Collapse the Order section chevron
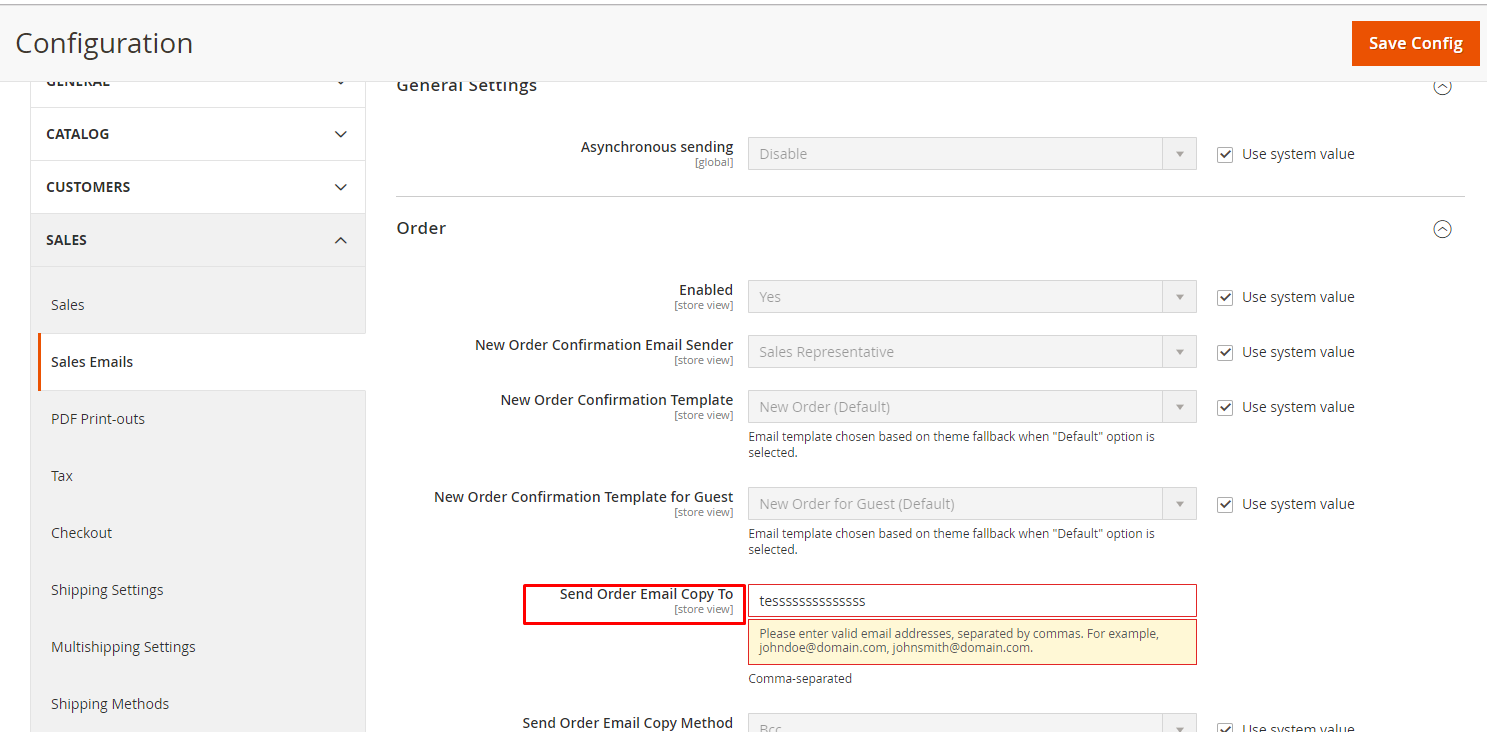 coord(1442,229)
